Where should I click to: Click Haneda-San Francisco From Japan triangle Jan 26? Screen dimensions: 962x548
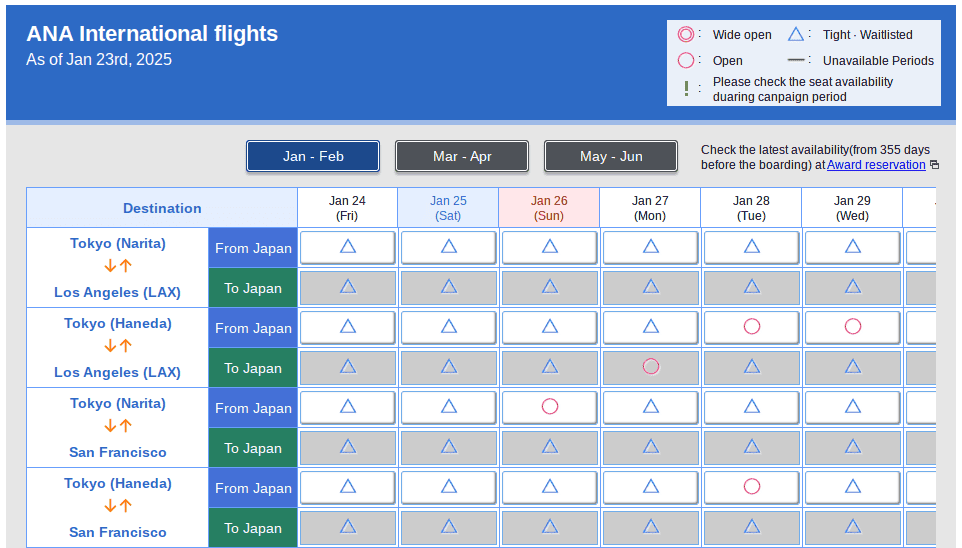point(550,487)
